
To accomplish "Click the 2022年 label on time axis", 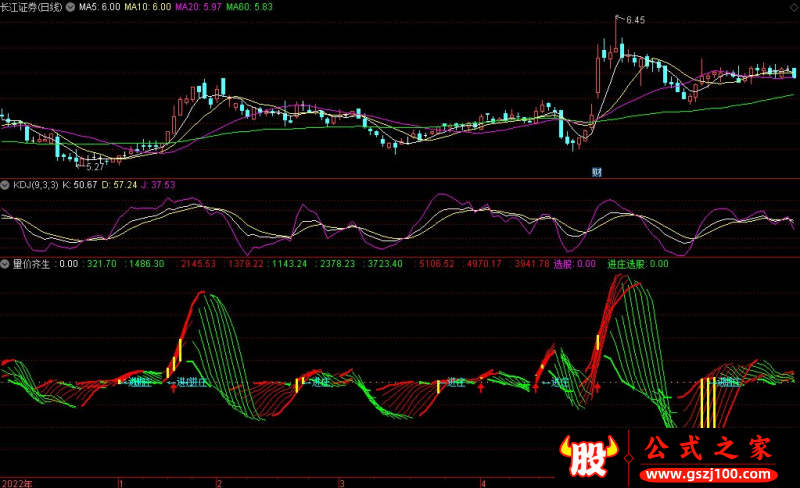I will [x=17, y=483].
